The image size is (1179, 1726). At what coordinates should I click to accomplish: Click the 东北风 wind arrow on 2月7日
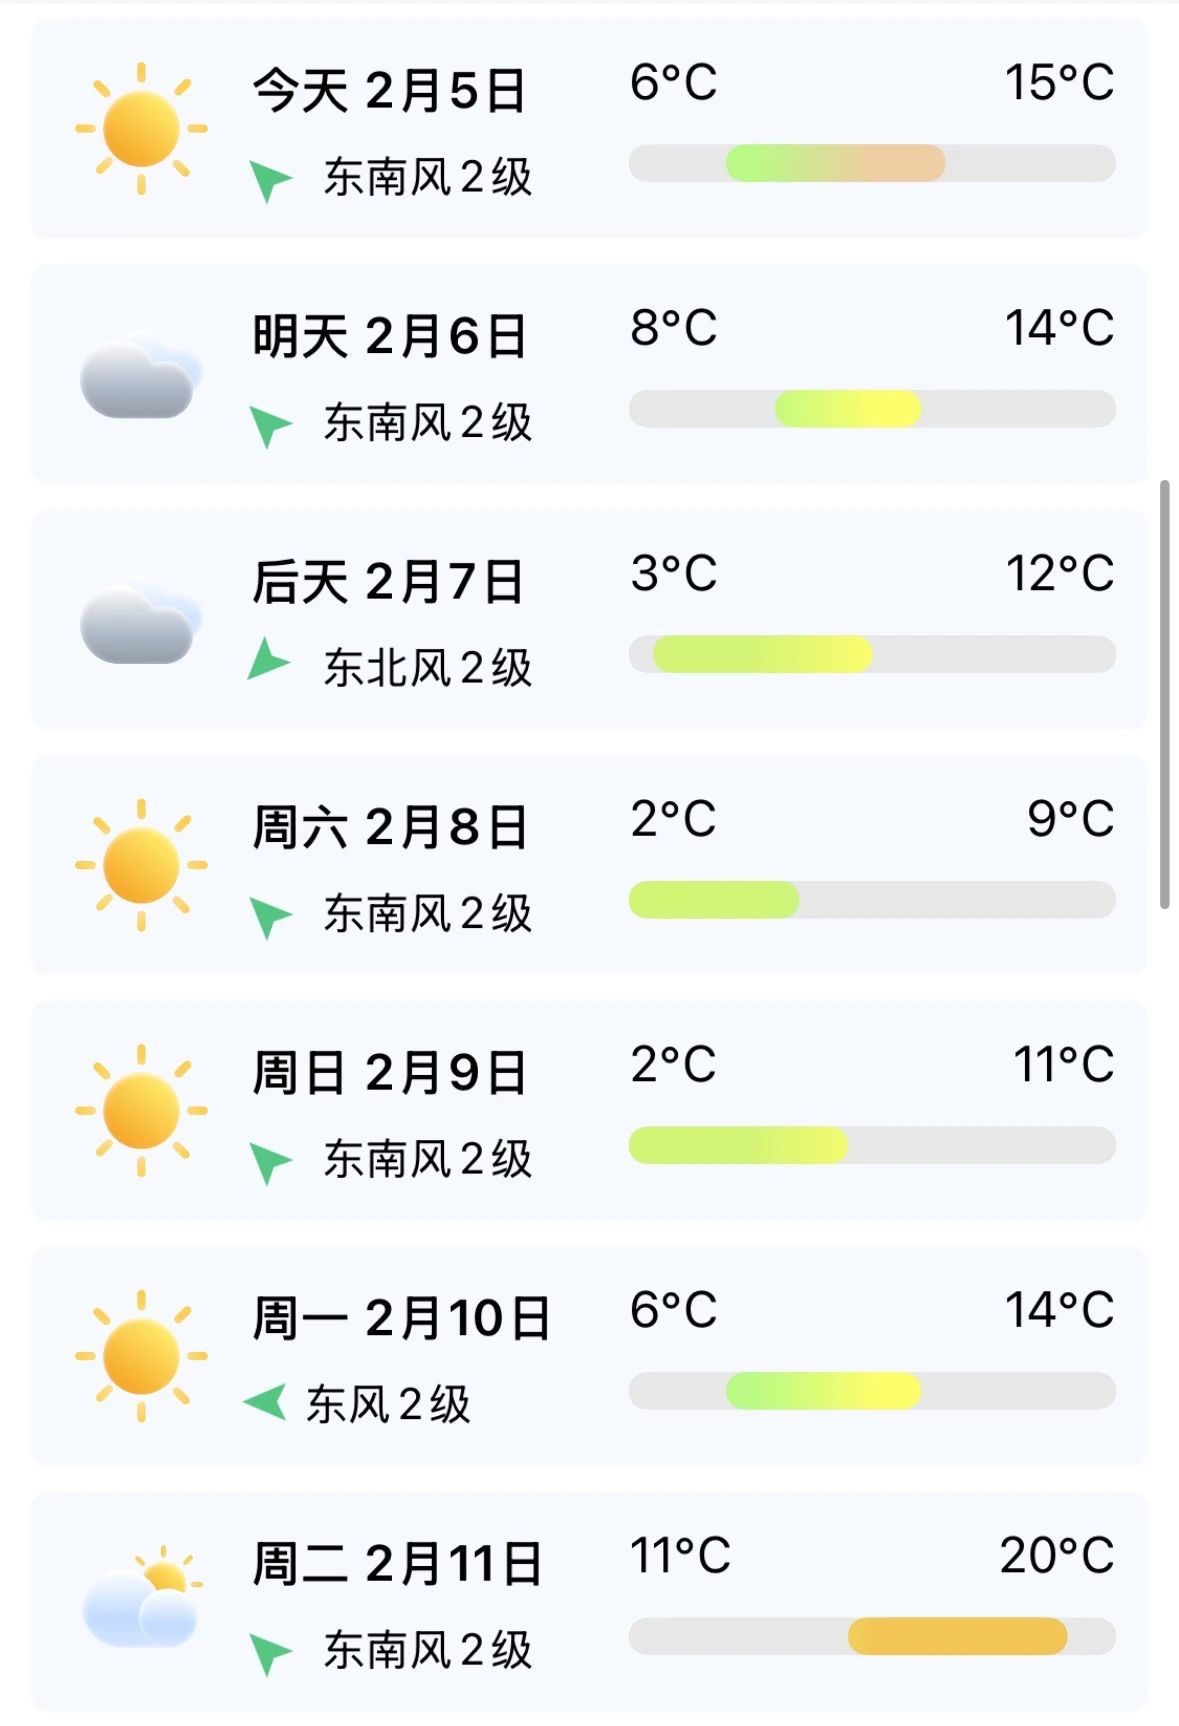[x=268, y=660]
